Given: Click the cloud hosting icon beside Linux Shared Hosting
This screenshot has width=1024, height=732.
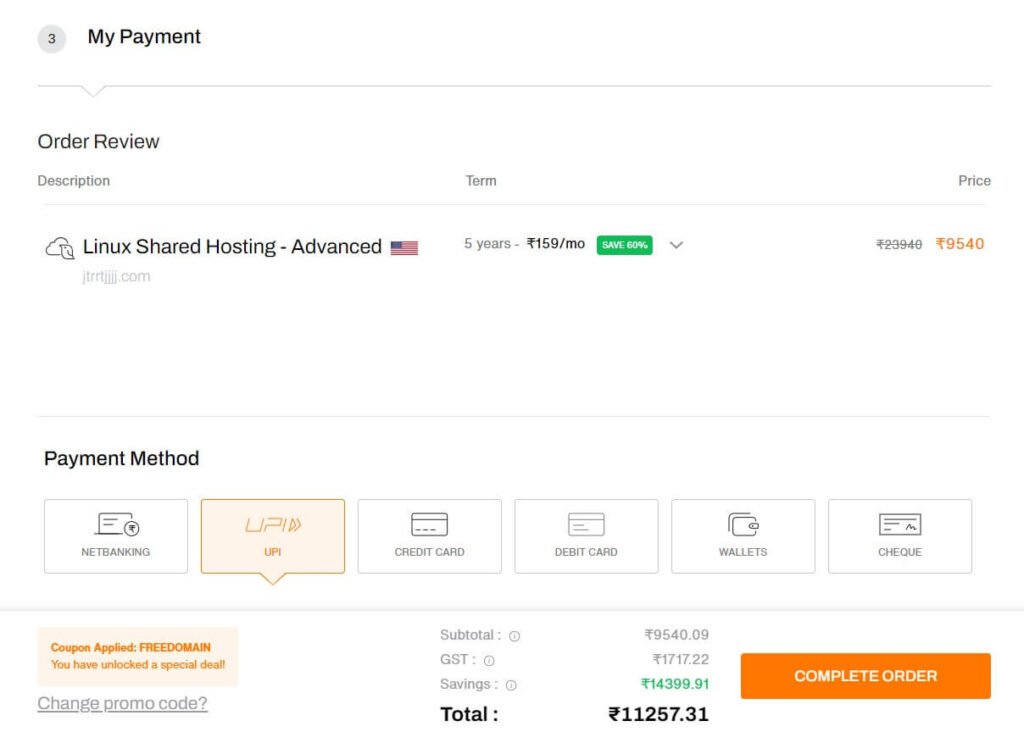Looking at the screenshot, I should coord(59,247).
